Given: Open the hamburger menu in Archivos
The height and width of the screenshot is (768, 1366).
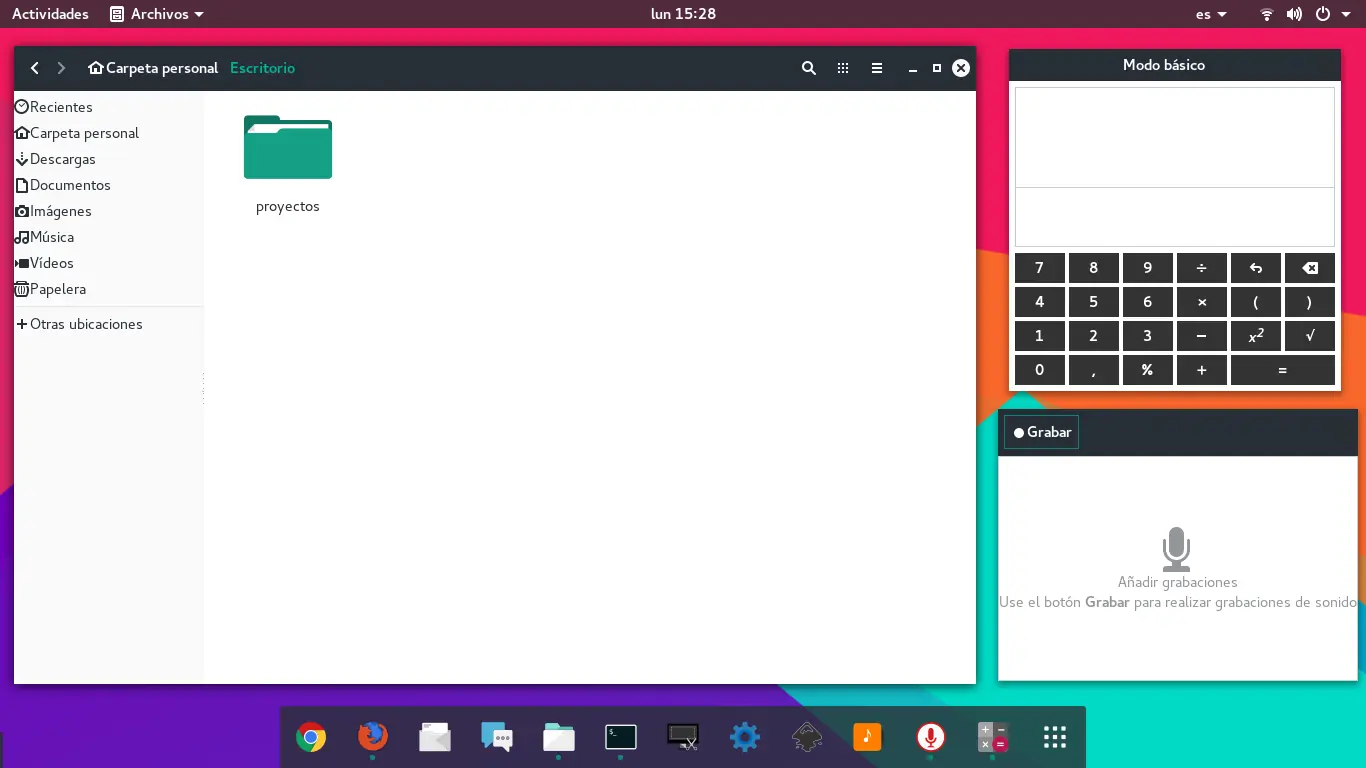Looking at the screenshot, I should click(x=877, y=68).
